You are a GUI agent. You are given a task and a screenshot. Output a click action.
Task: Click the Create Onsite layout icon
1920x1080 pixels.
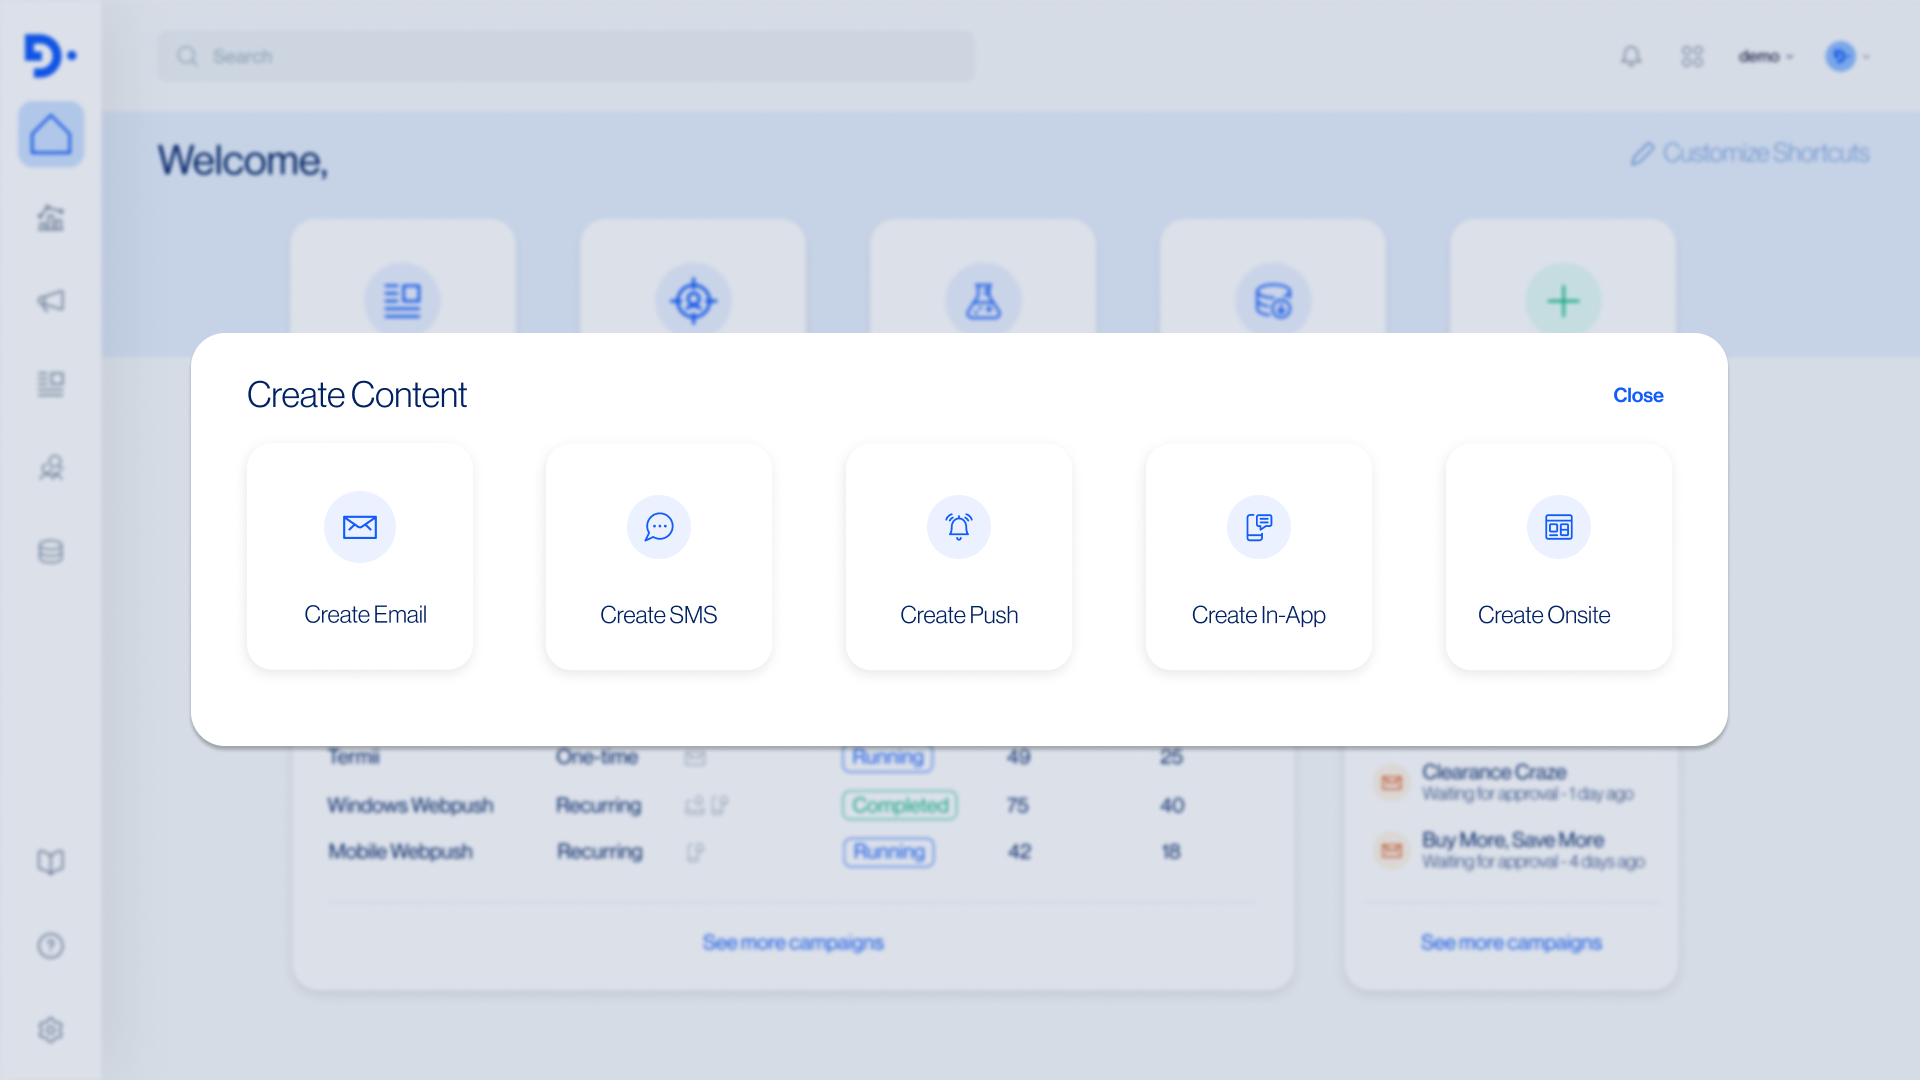1558,527
